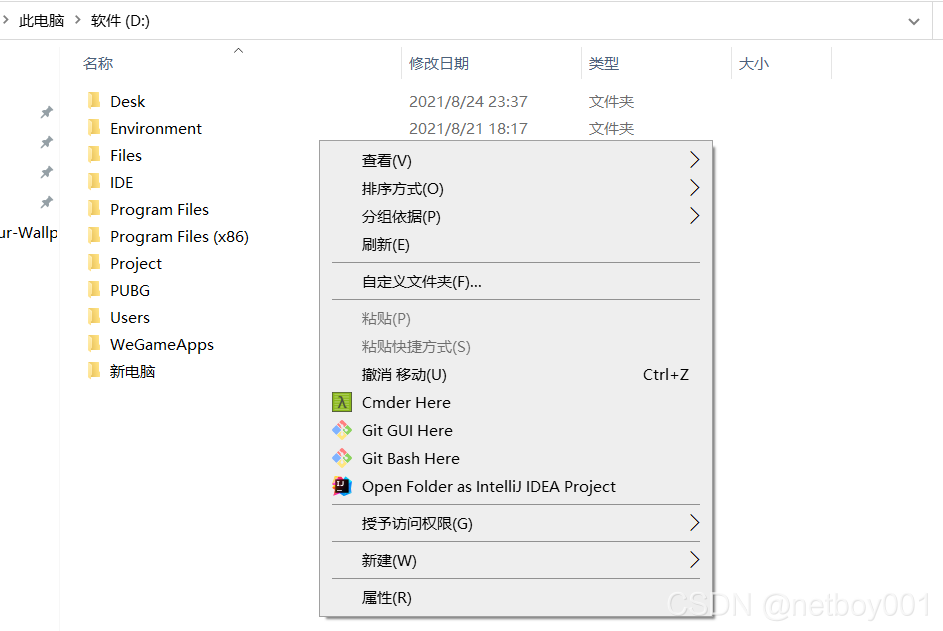
Task: Click the Git Bash Here icon
Action: point(342,458)
